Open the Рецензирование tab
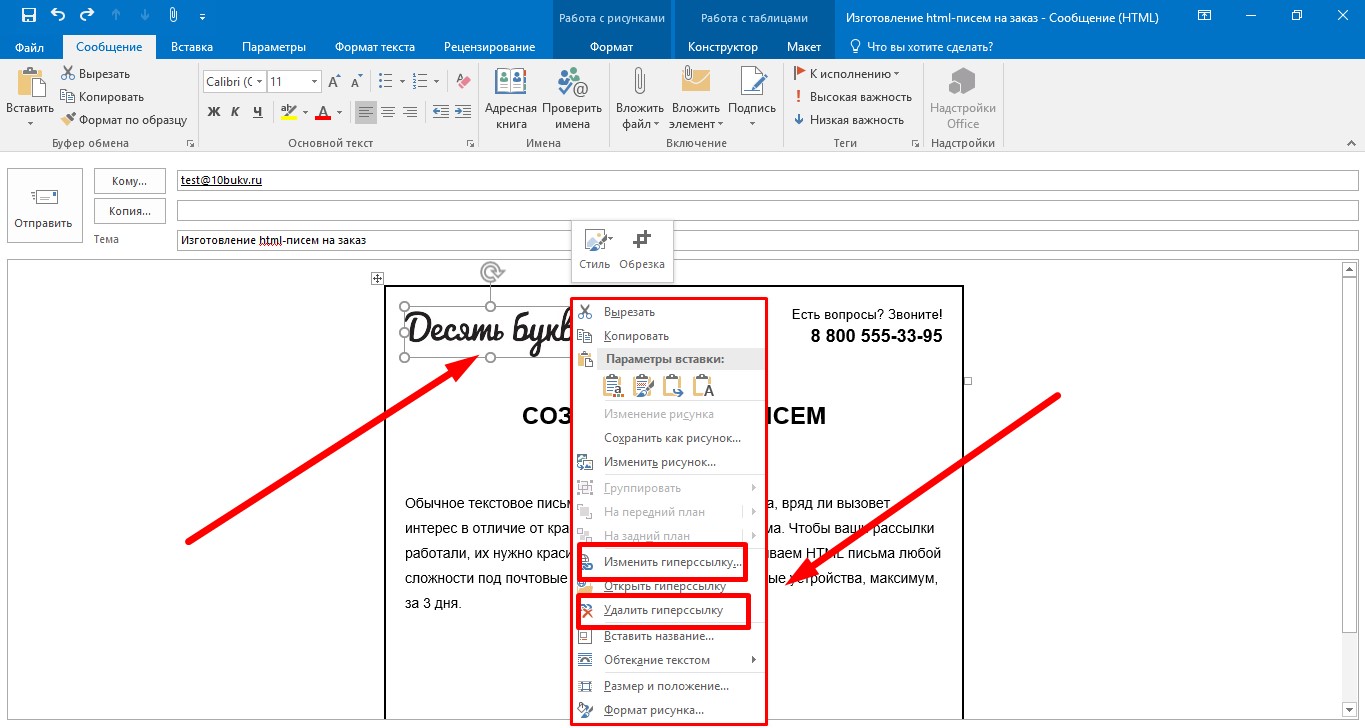This screenshot has width=1365, height=728. click(490, 47)
